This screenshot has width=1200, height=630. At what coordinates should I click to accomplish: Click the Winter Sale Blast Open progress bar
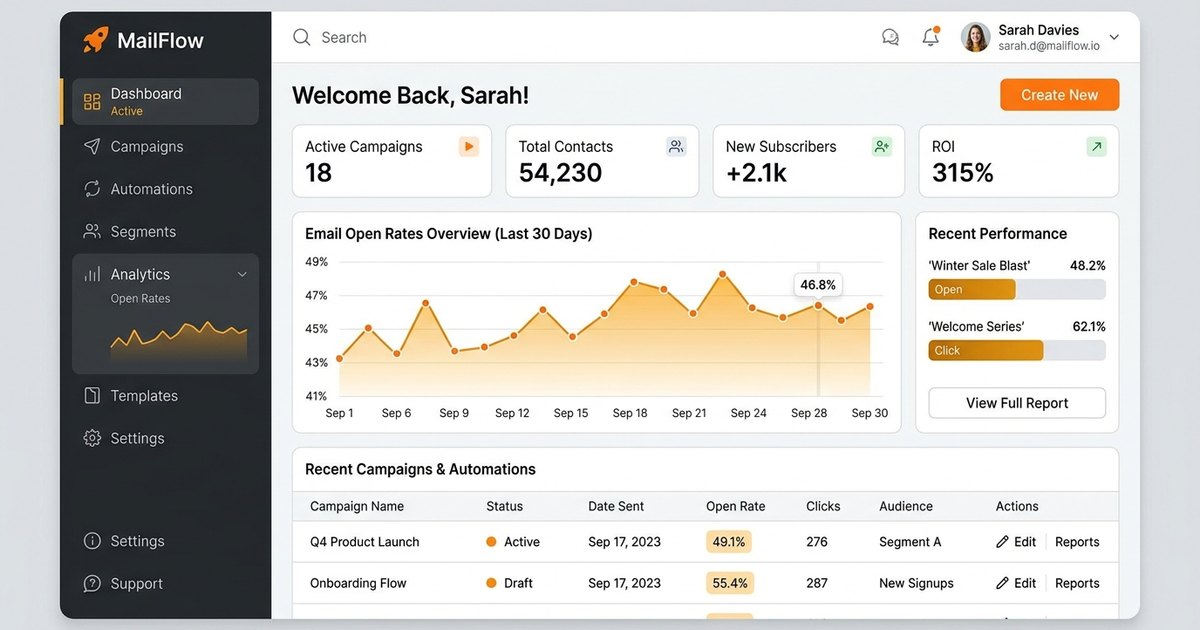pyautogui.click(x=1017, y=290)
